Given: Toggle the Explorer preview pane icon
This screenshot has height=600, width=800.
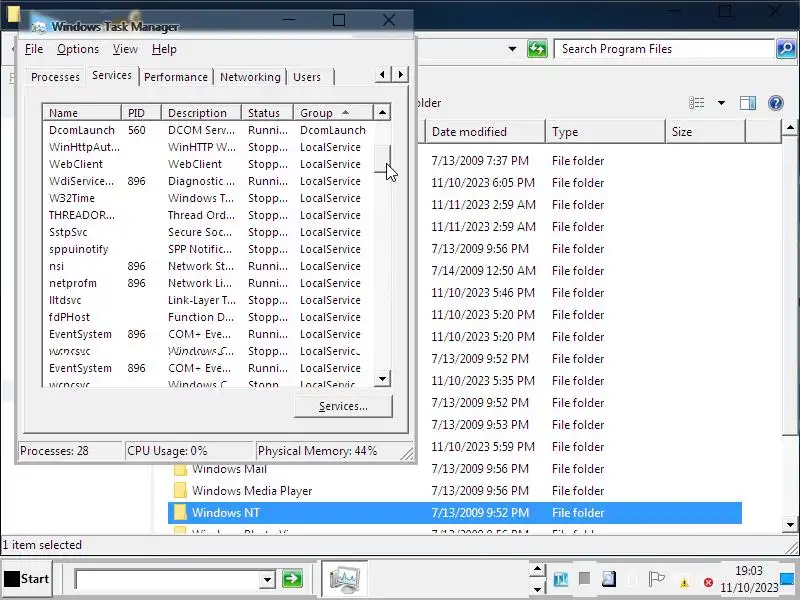Looking at the screenshot, I should coord(747,103).
